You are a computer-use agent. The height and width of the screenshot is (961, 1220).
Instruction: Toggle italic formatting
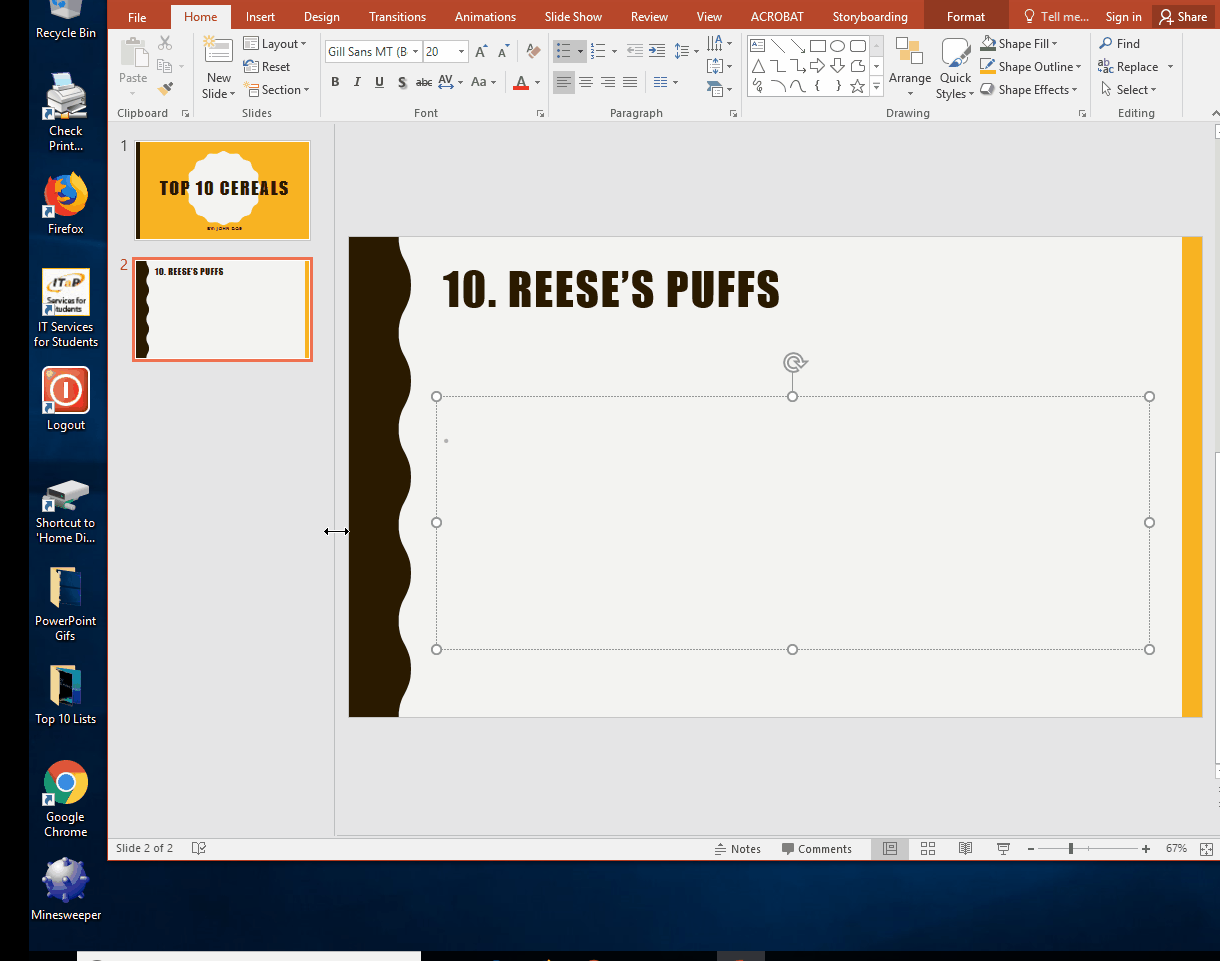[x=357, y=82]
